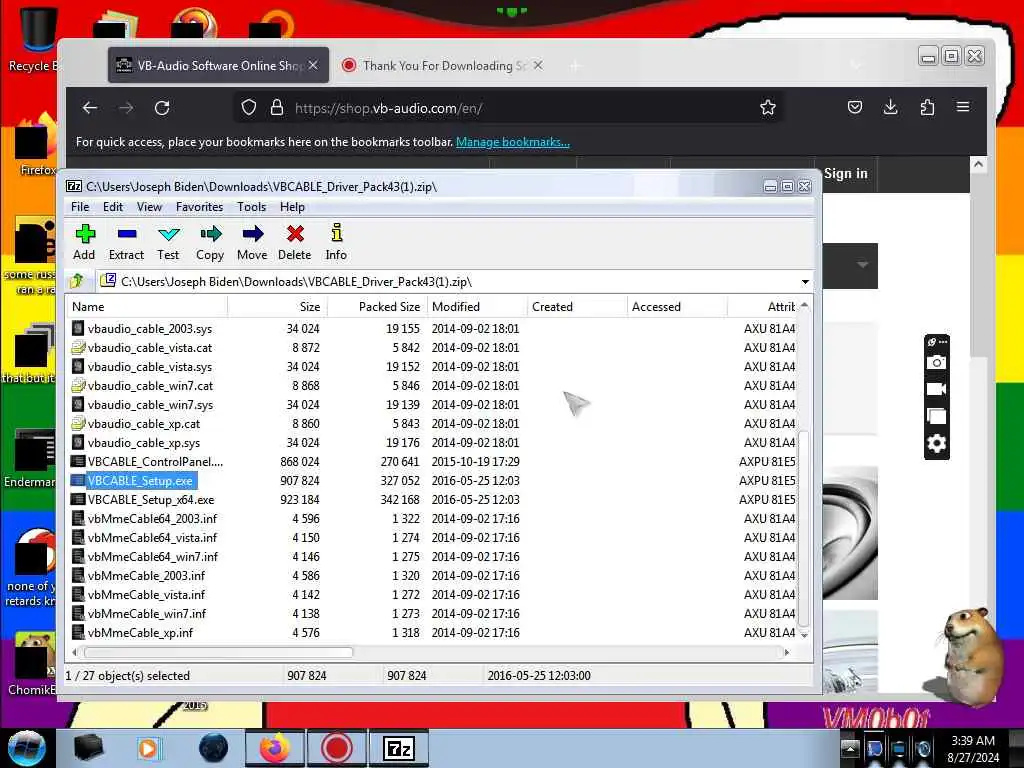Screen dimensions: 1024x768
Task: Click the Move toolbar icon
Action: click(x=252, y=242)
